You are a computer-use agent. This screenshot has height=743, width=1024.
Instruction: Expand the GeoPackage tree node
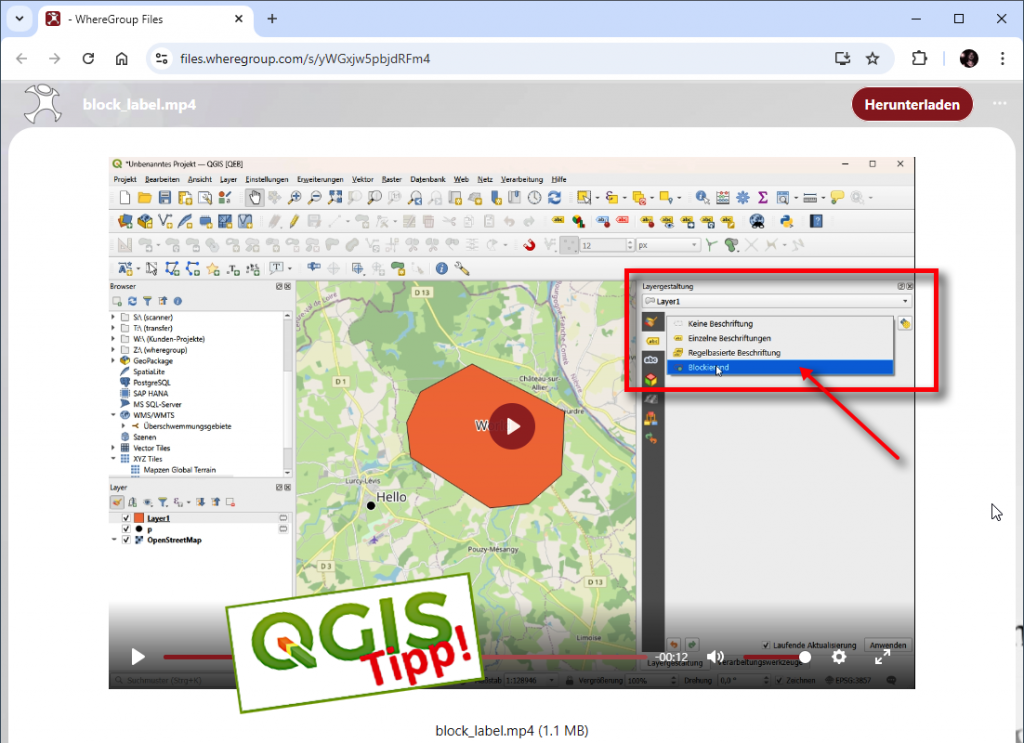pyautogui.click(x=113, y=360)
